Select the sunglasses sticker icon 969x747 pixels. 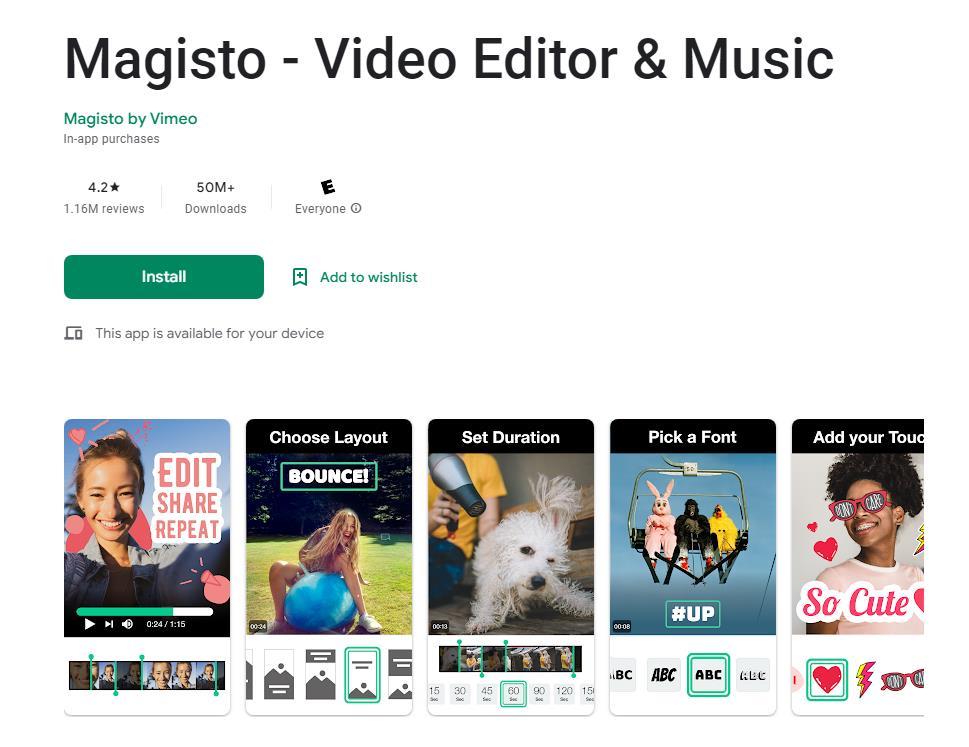click(902, 680)
